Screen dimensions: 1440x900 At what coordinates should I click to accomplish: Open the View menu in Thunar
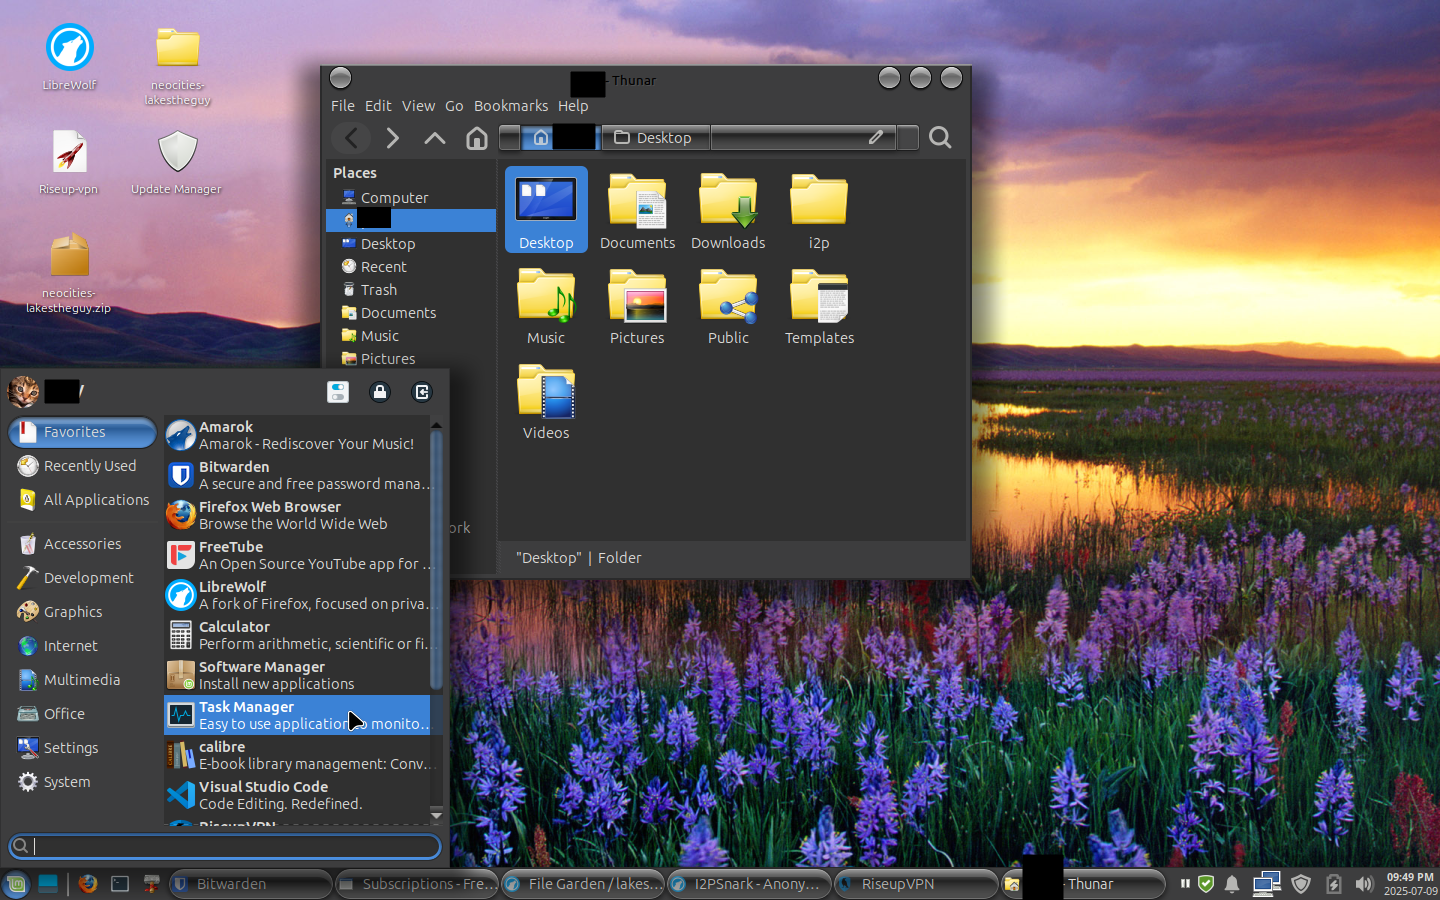point(418,106)
